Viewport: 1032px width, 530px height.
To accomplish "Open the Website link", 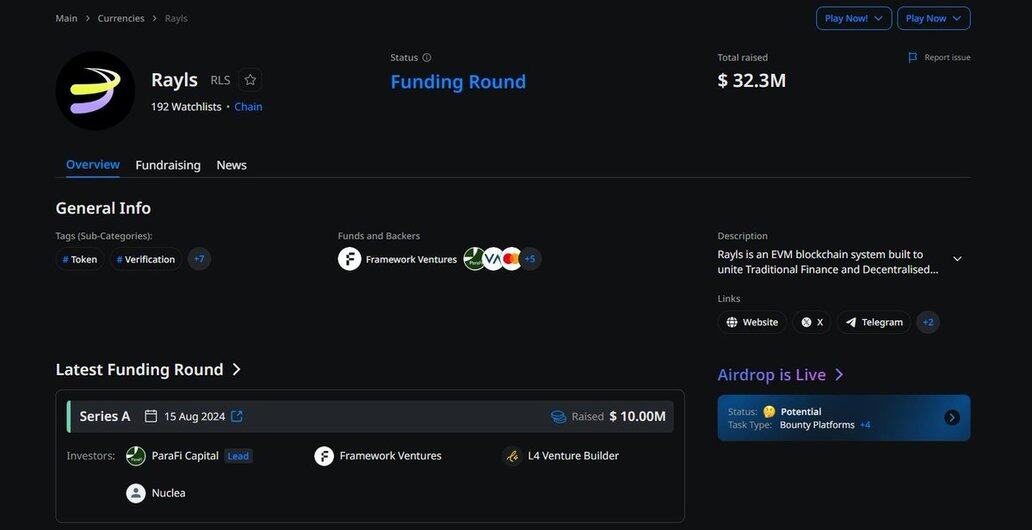I will click(752, 322).
